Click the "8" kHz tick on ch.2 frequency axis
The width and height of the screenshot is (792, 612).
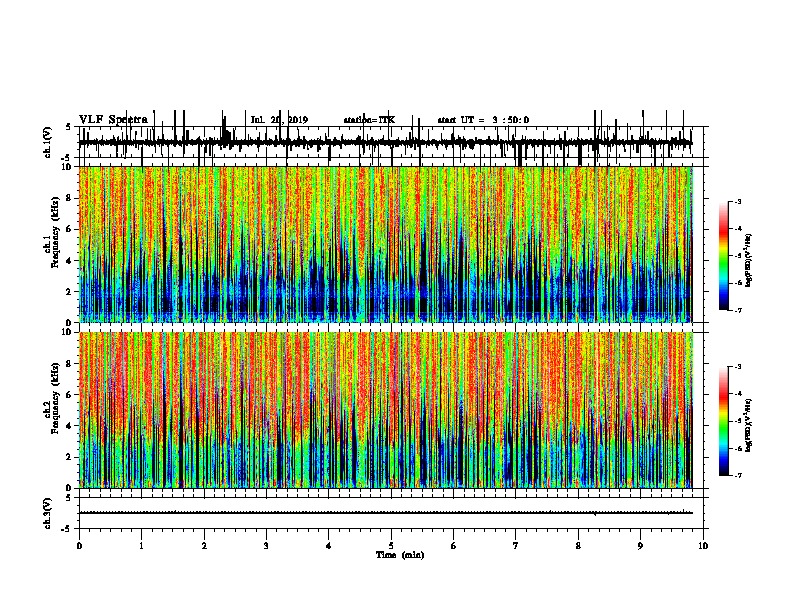tap(70, 364)
